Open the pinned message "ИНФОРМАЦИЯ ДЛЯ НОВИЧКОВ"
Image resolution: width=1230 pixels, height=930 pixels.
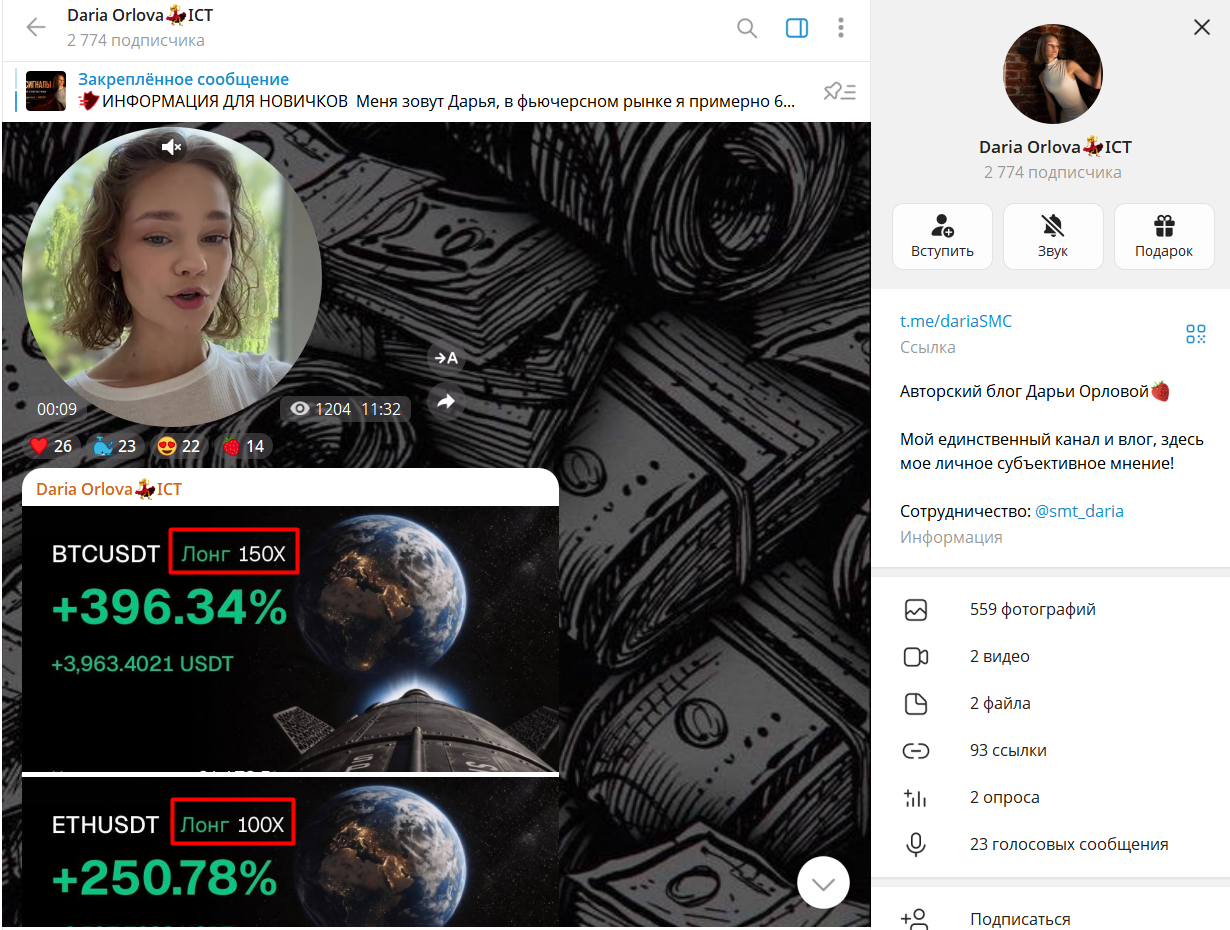pyautogui.click(x=437, y=90)
